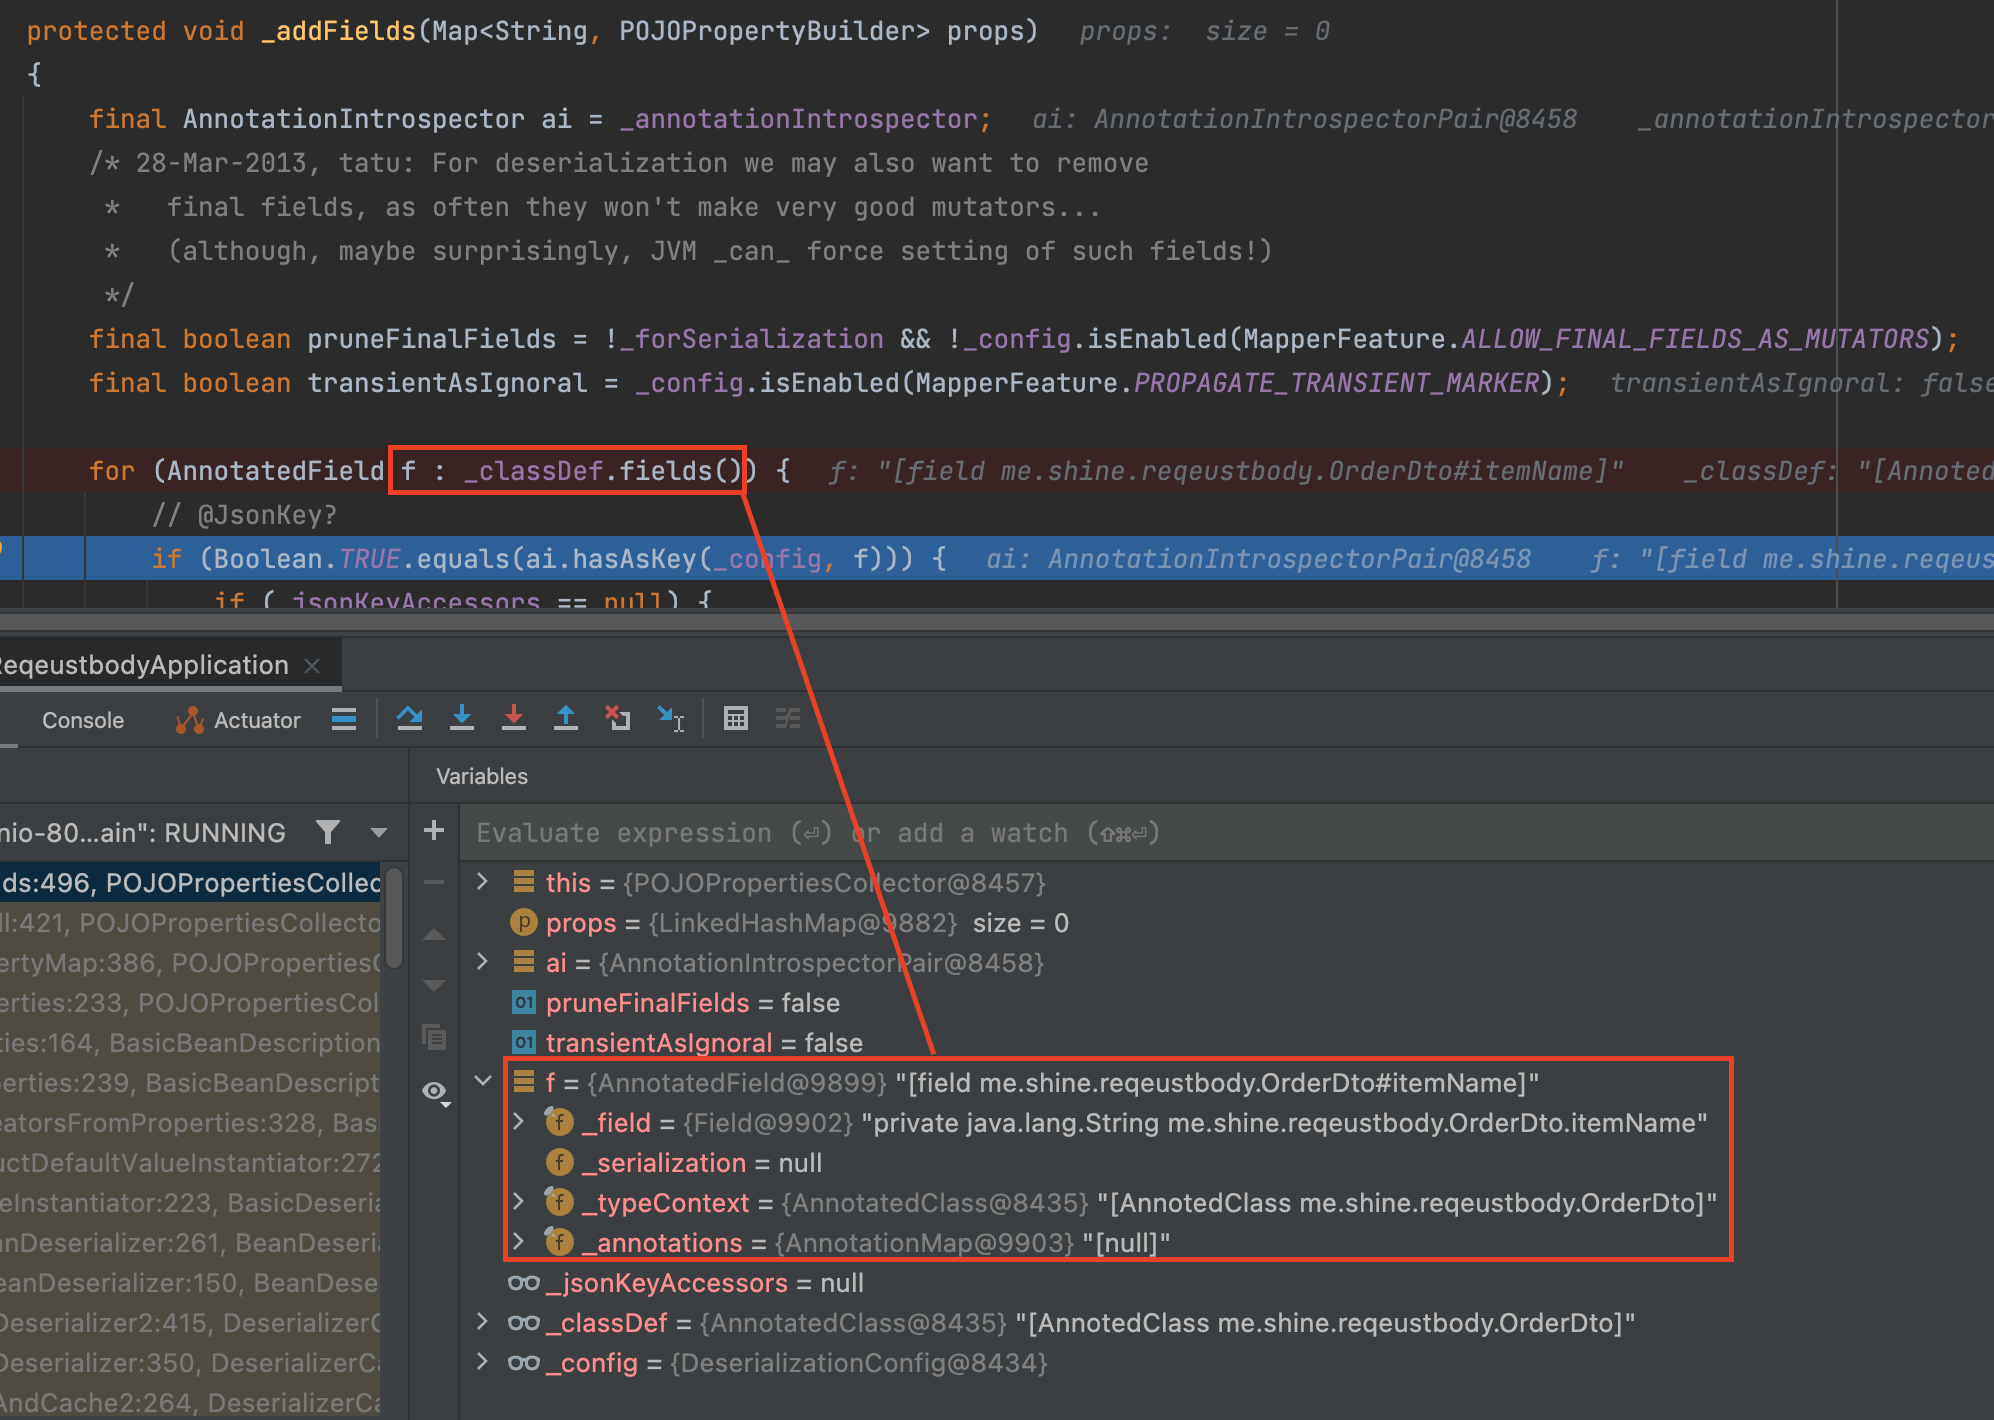Click Force Step Into red arrow
This screenshot has height=1420, width=1994.
[x=513, y=718]
